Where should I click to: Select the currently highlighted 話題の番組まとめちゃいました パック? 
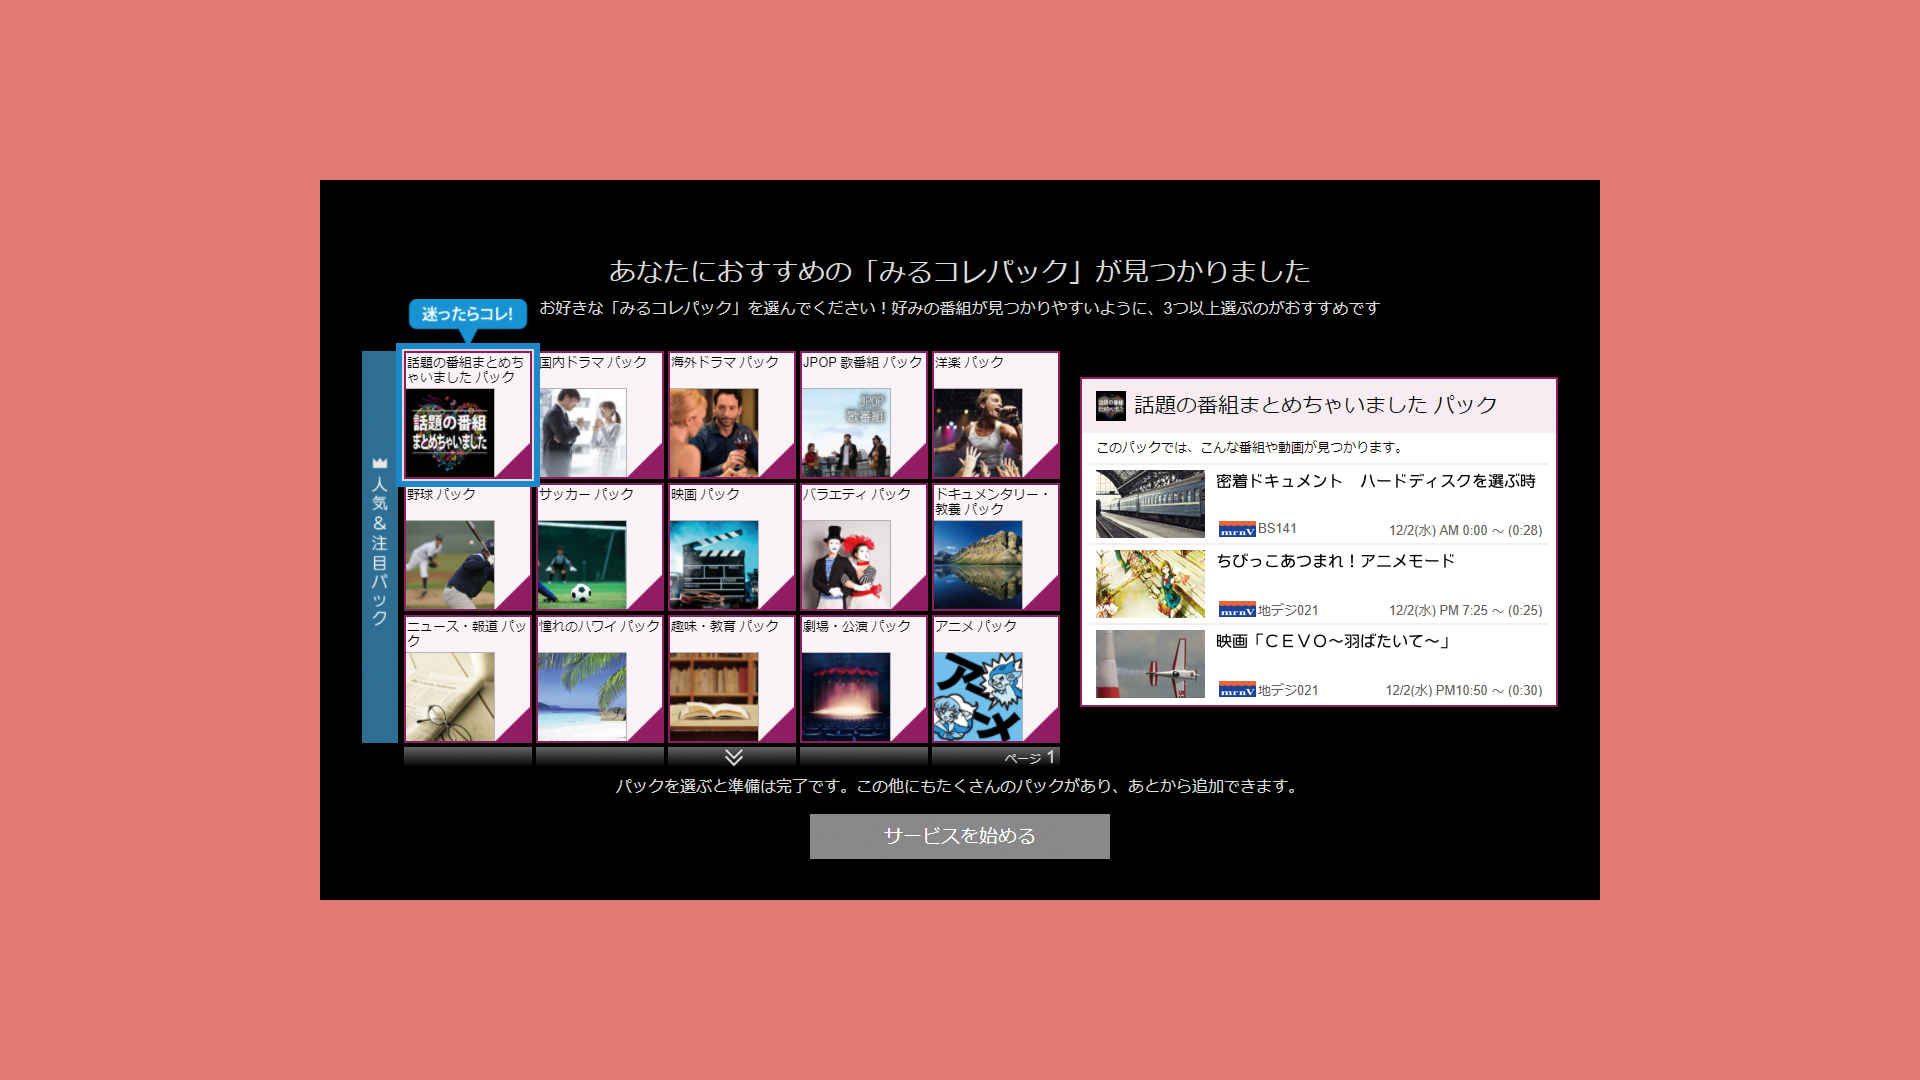coord(468,415)
